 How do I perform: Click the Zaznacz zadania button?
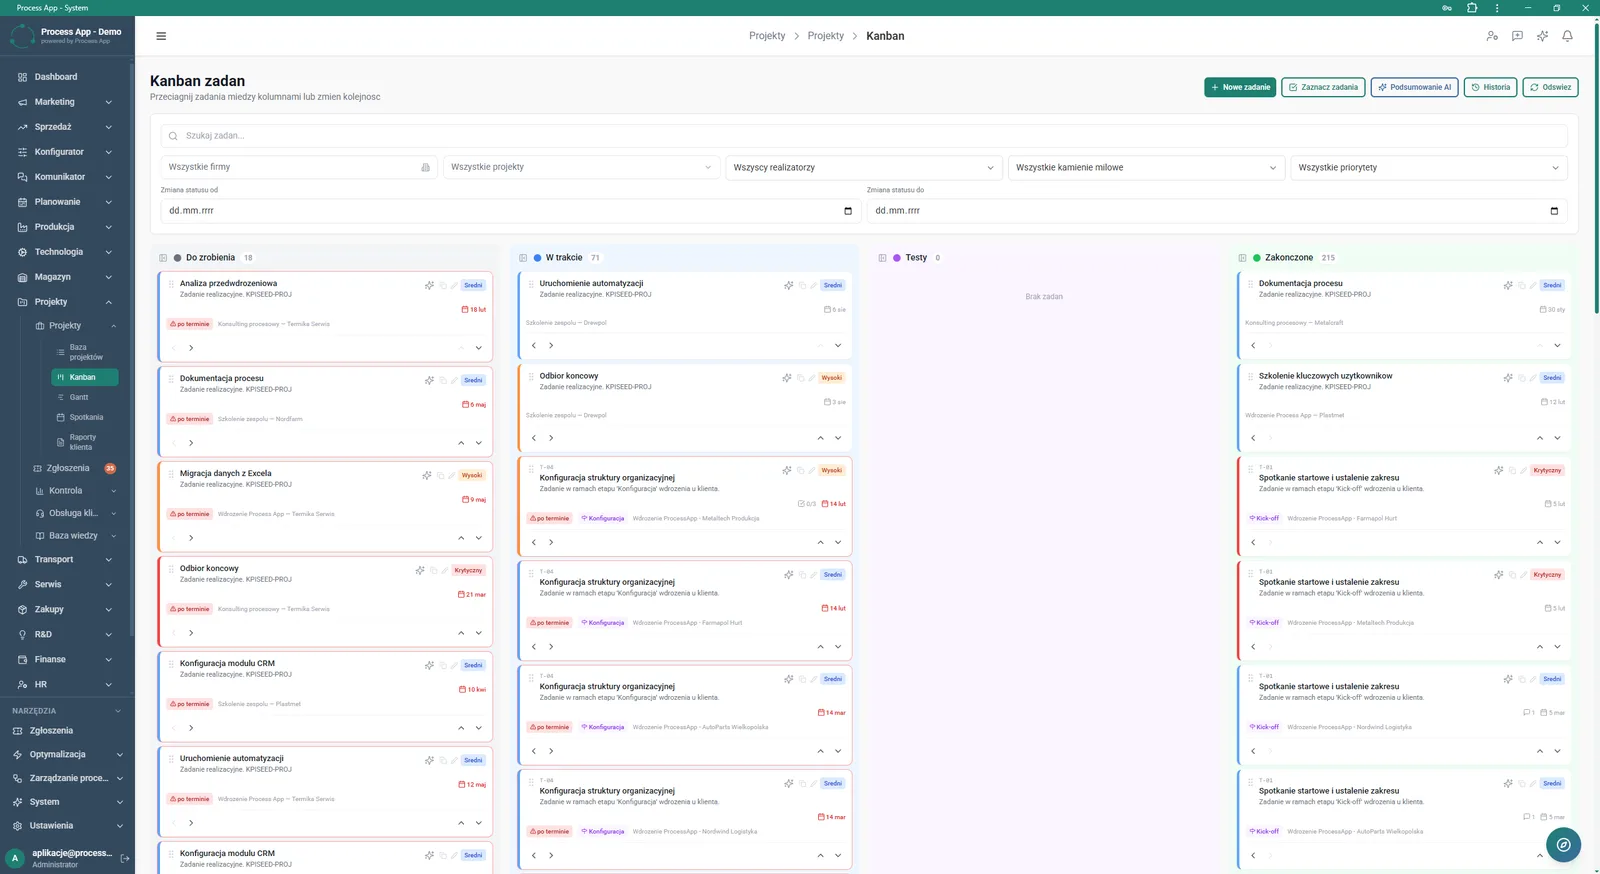(1323, 87)
